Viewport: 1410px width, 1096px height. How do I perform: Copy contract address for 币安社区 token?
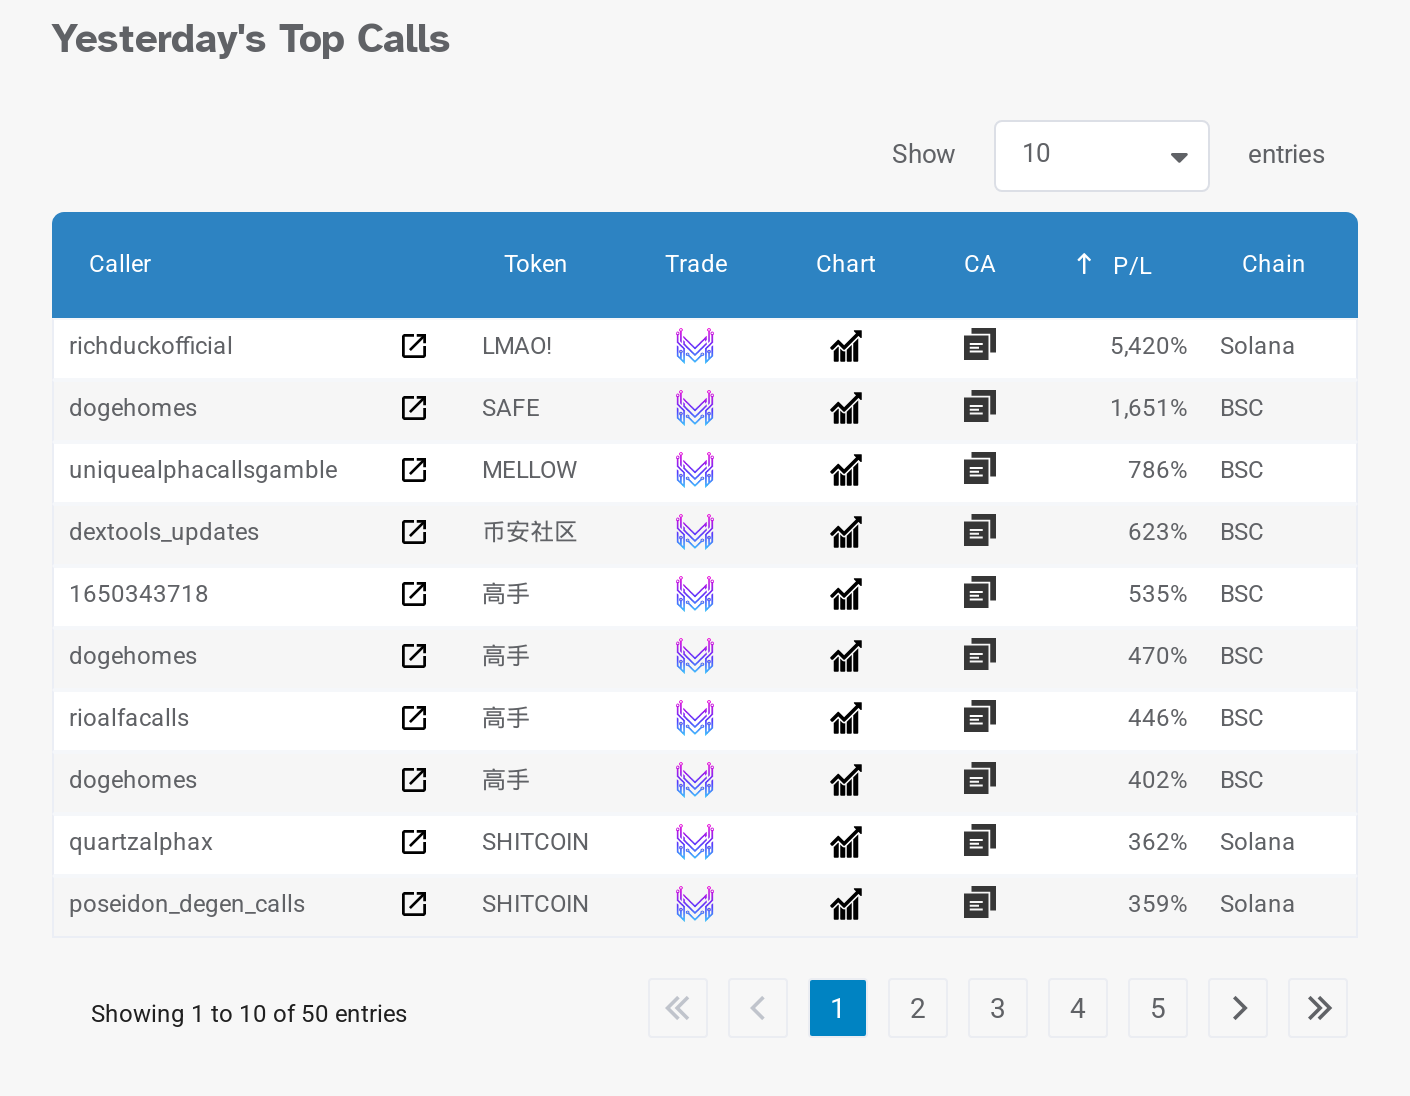click(979, 531)
